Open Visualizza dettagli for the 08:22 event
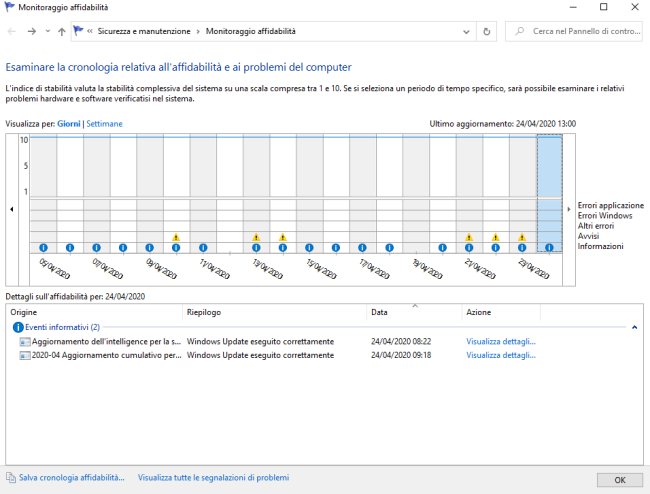 pos(501,341)
